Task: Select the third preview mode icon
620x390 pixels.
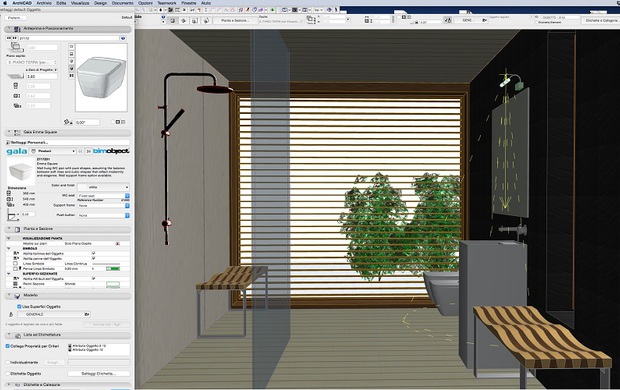Action: click(x=72, y=61)
